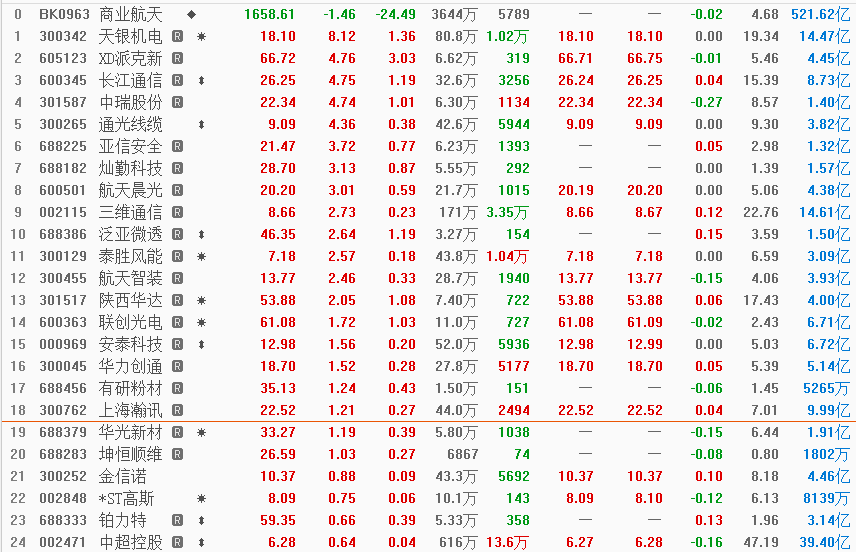Click the up-down arrow marker on 铂力特 row
The image size is (856, 552).
[x=201, y=520]
